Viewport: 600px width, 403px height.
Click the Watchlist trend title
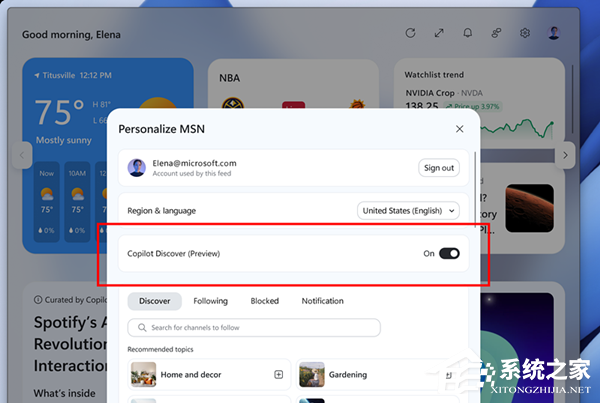[x=434, y=75]
